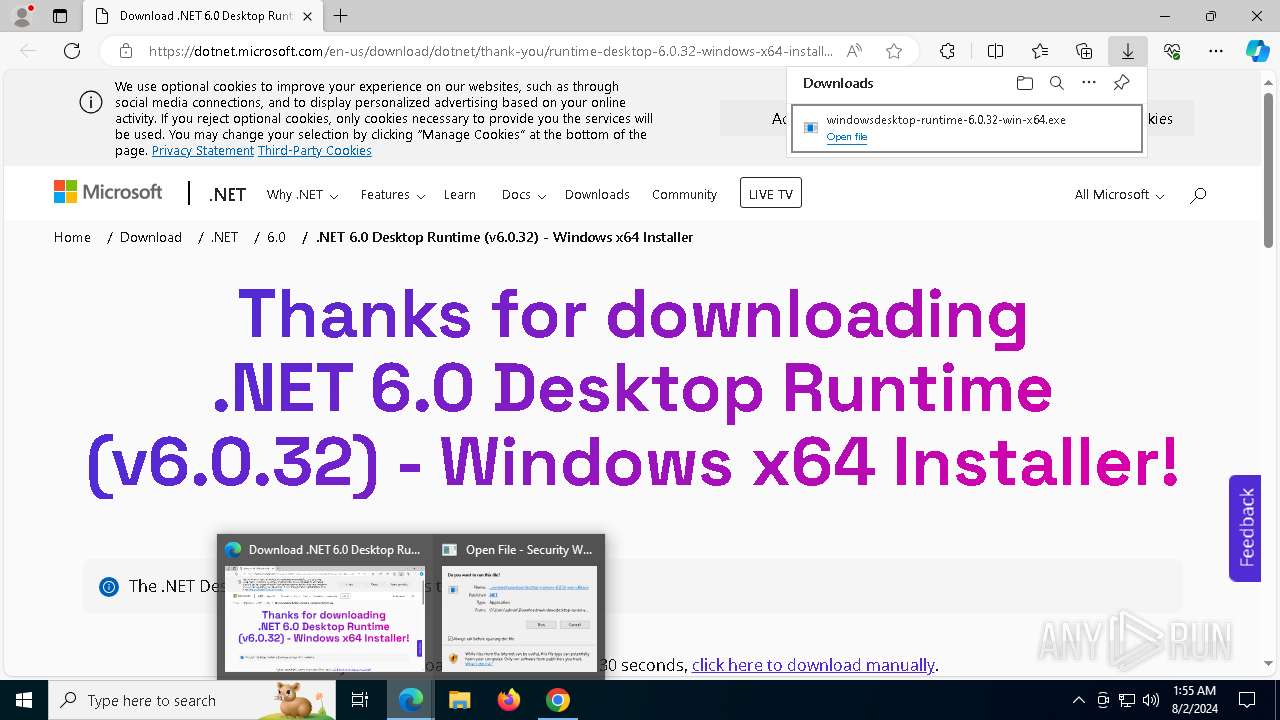Screen dimensions: 1280x720
Task: Expand Docs dropdown menu
Action: (523, 195)
